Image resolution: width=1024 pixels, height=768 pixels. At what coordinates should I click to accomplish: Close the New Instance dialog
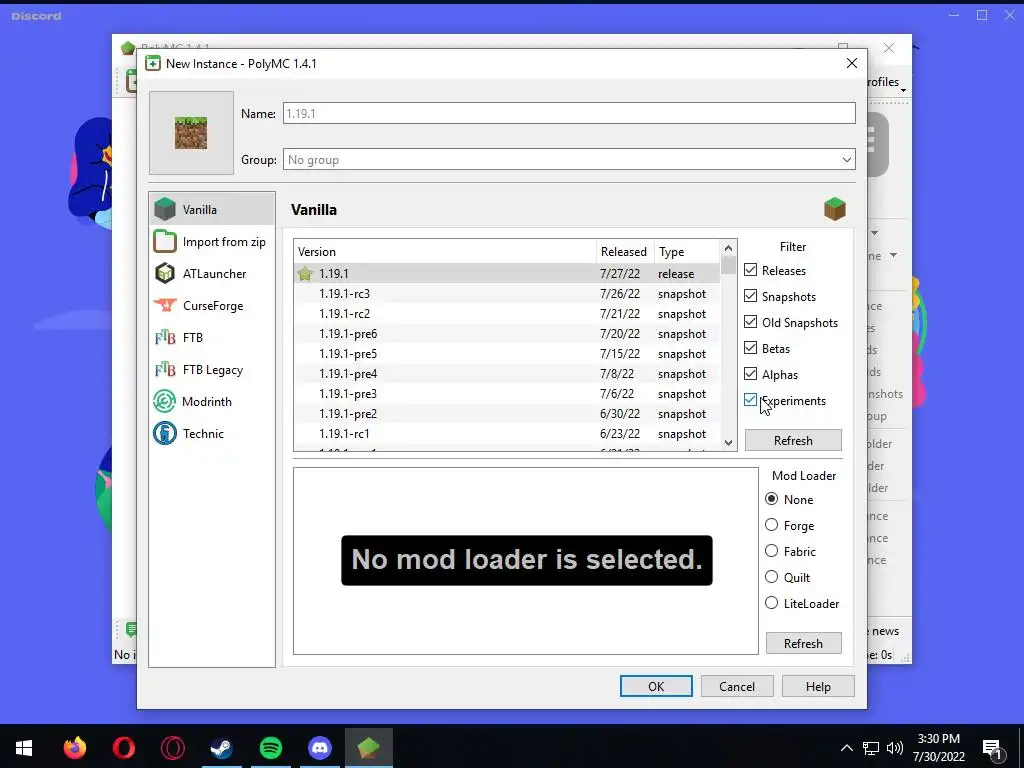pyautogui.click(x=852, y=63)
